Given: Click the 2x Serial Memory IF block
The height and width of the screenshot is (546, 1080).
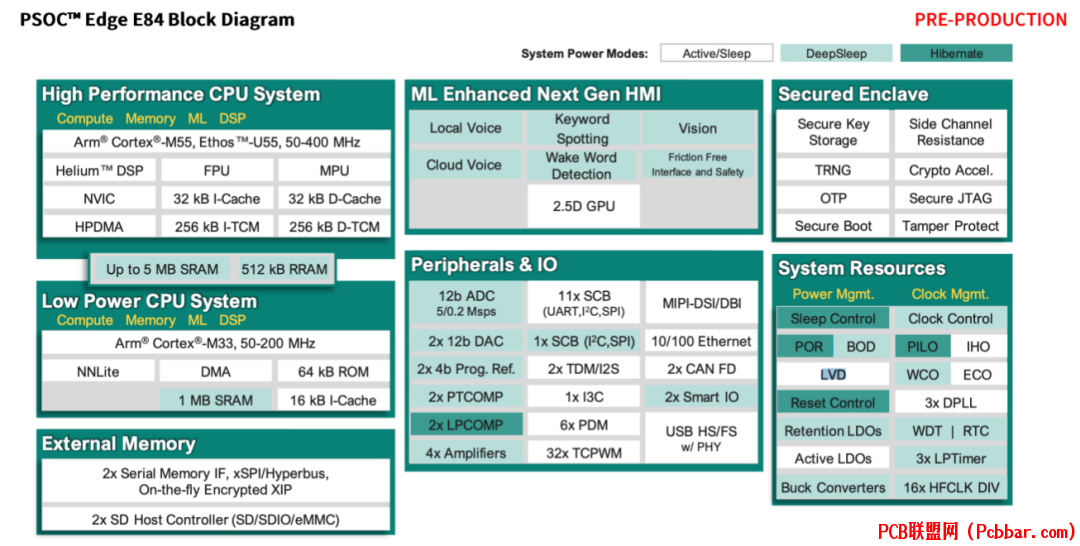Looking at the screenshot, I should (x=216, y=482).
